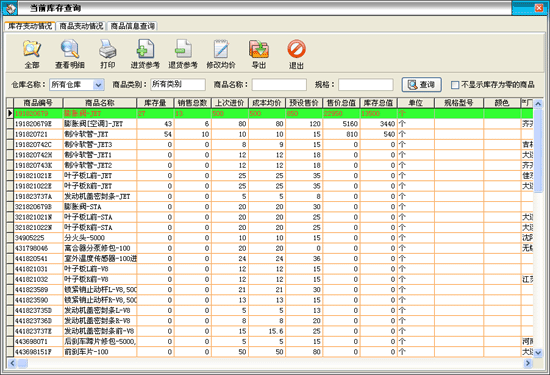Select product code 443698071
The width and height of the screenshot is (550, 375).
pos(31,342)
